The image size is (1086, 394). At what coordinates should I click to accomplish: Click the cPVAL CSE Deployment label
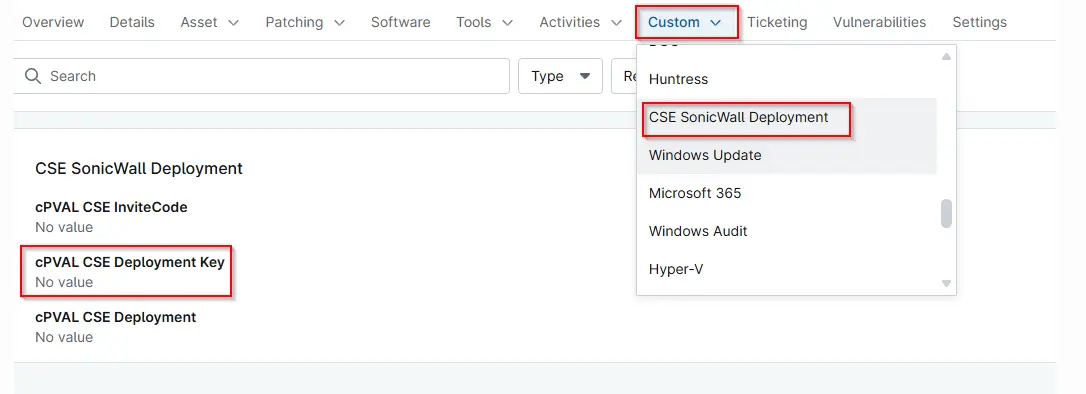pos(116,317)
